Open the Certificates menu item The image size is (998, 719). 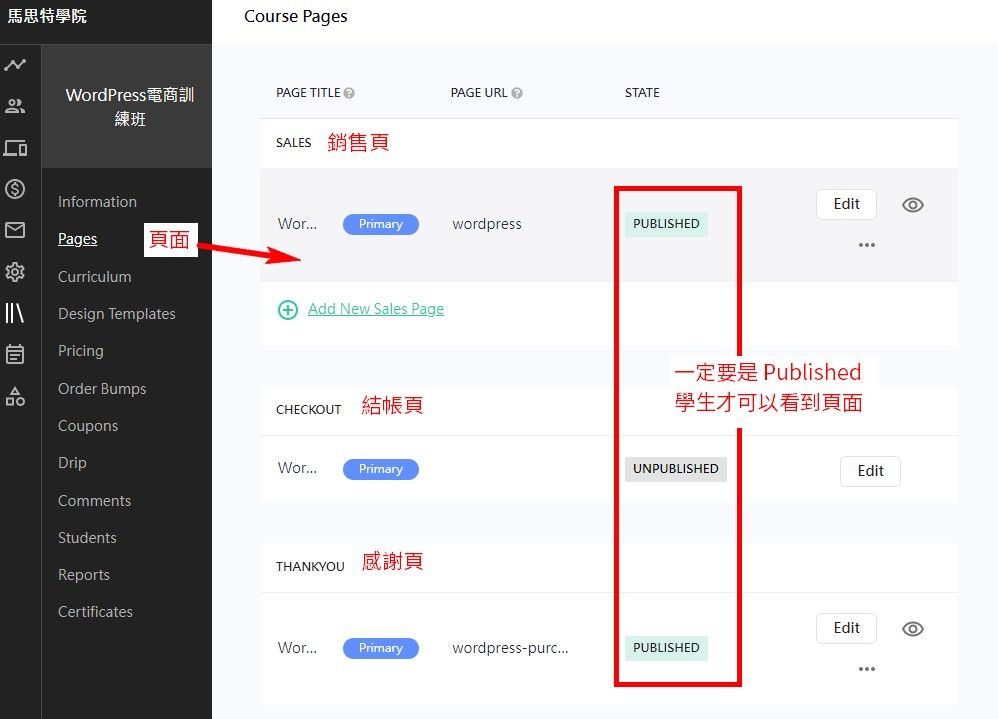click(95, 612)
